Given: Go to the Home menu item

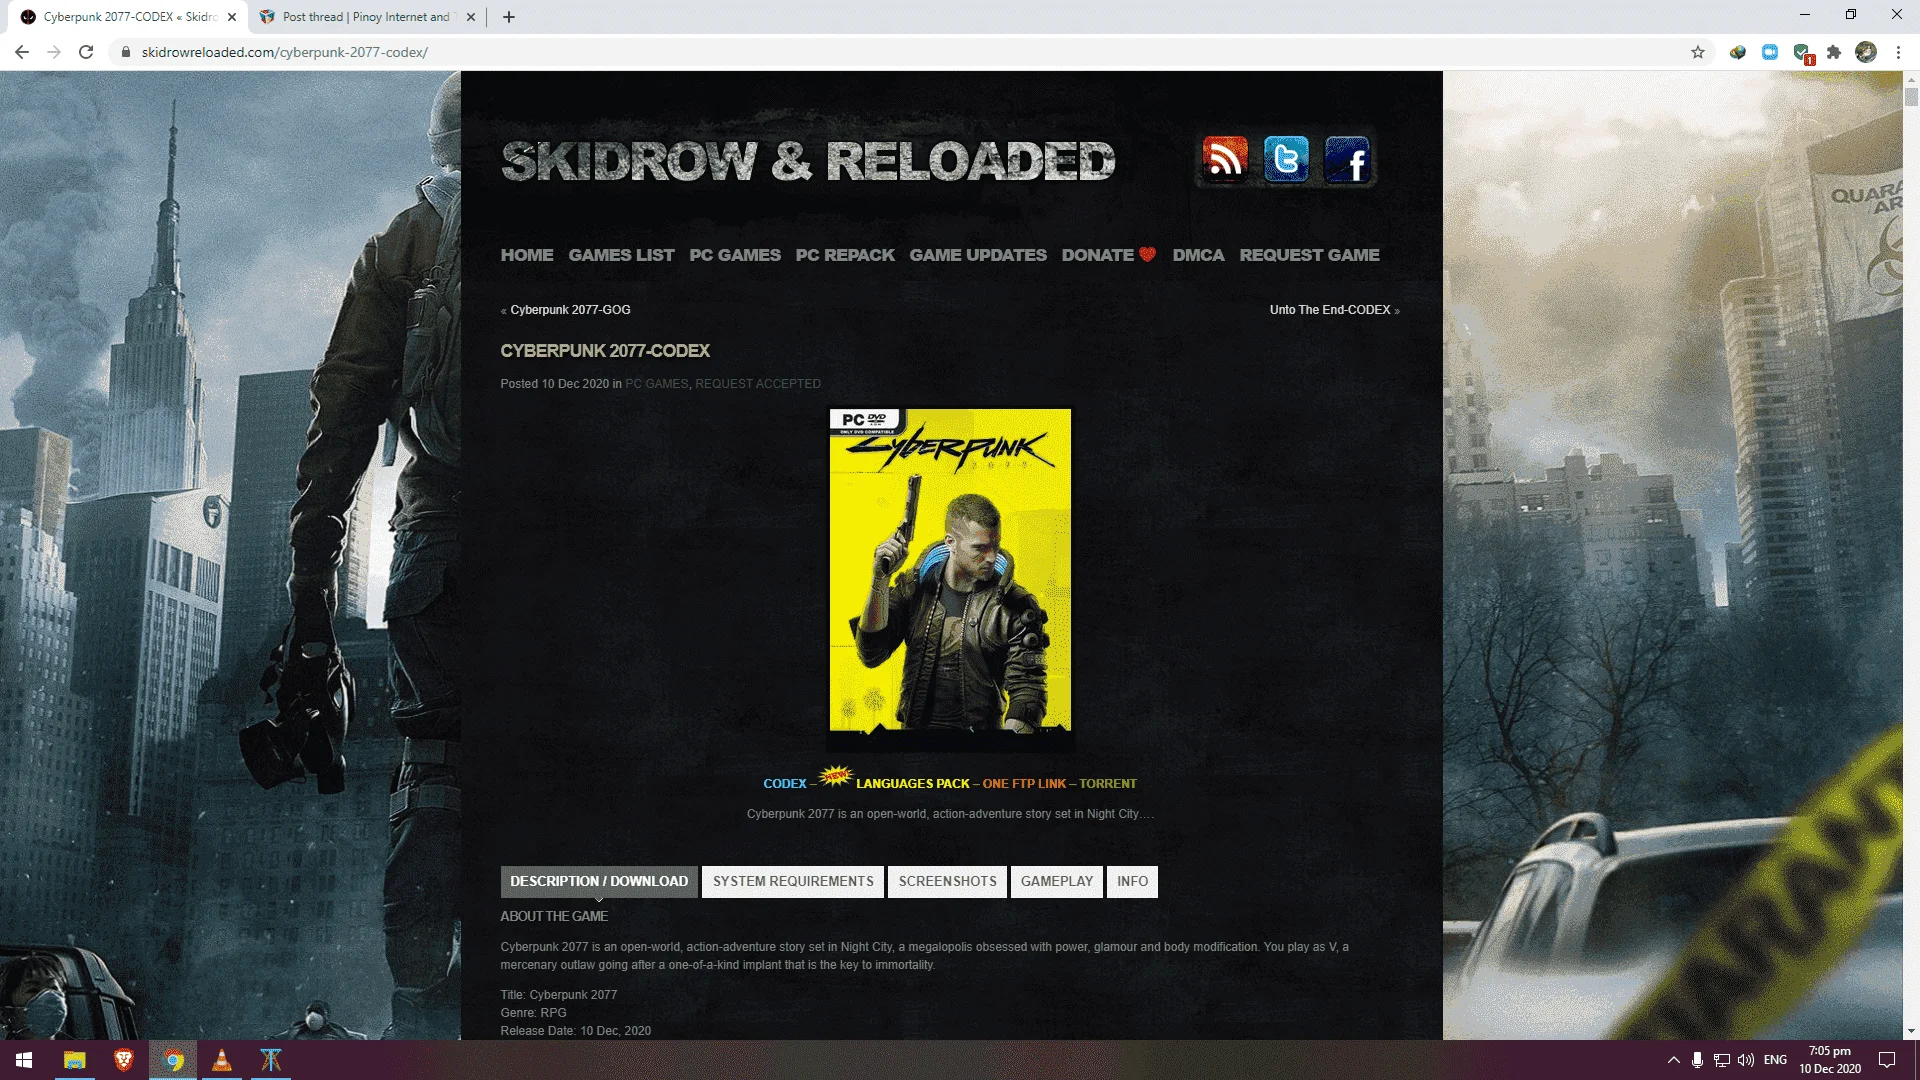Looking at the screenshot, I should click(x=527, y=255).
